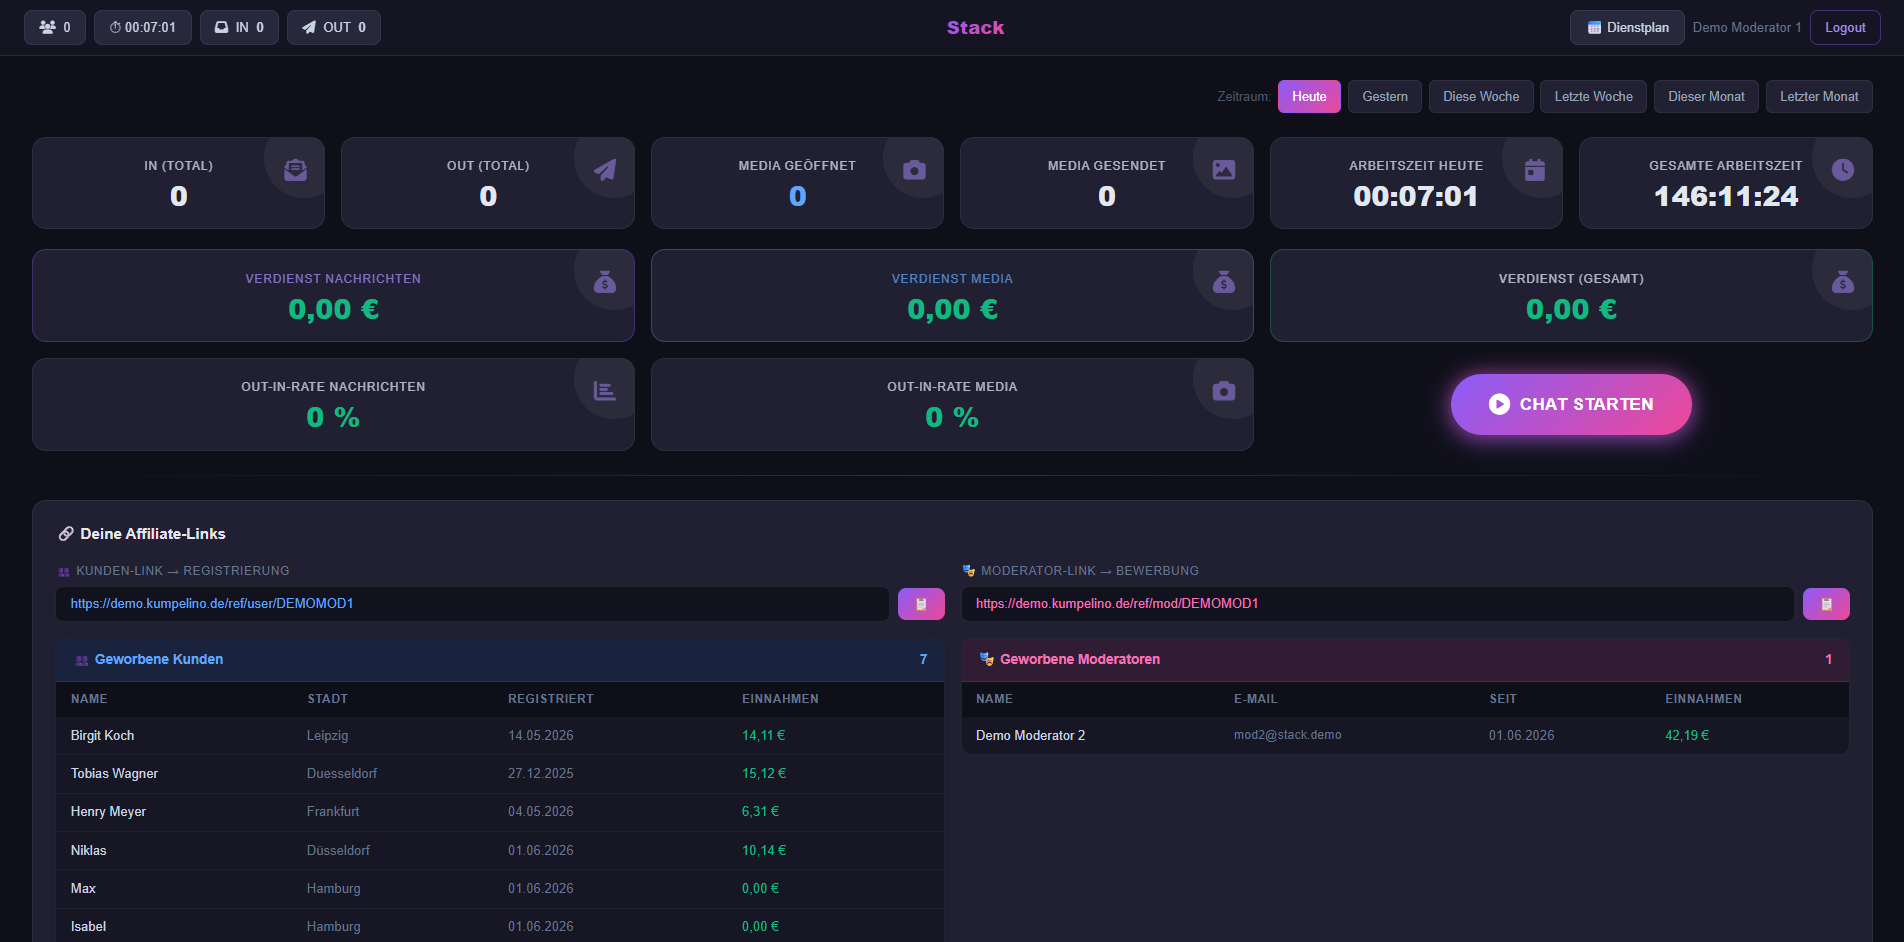Viewport: 1904px width, 942px height.
Task: Click the Moderator-Link URL field
Action: tap(1378, 604)
